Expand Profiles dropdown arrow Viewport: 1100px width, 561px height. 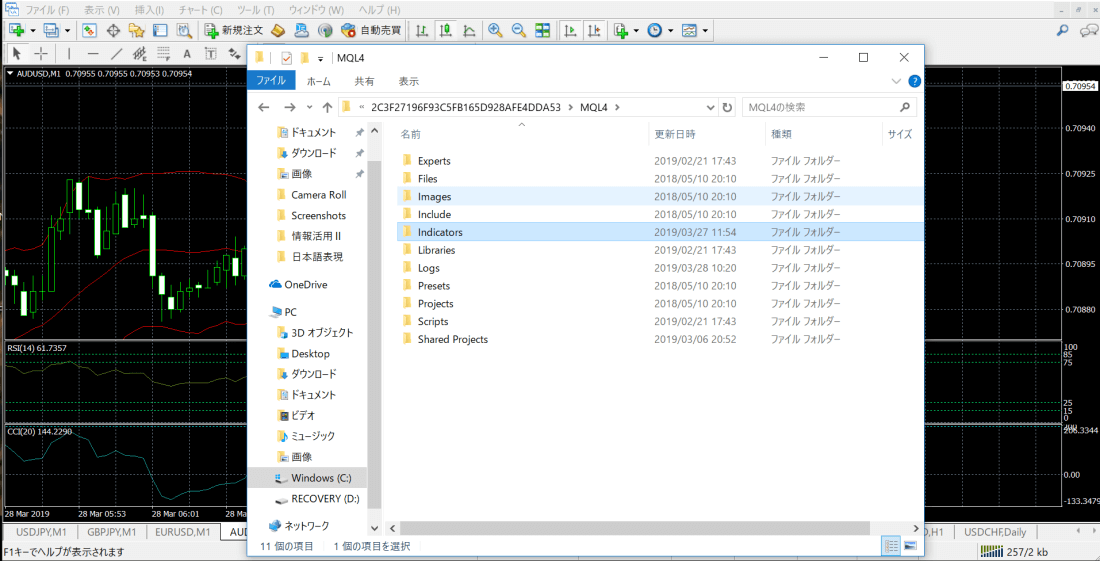[x=67, y=31]
